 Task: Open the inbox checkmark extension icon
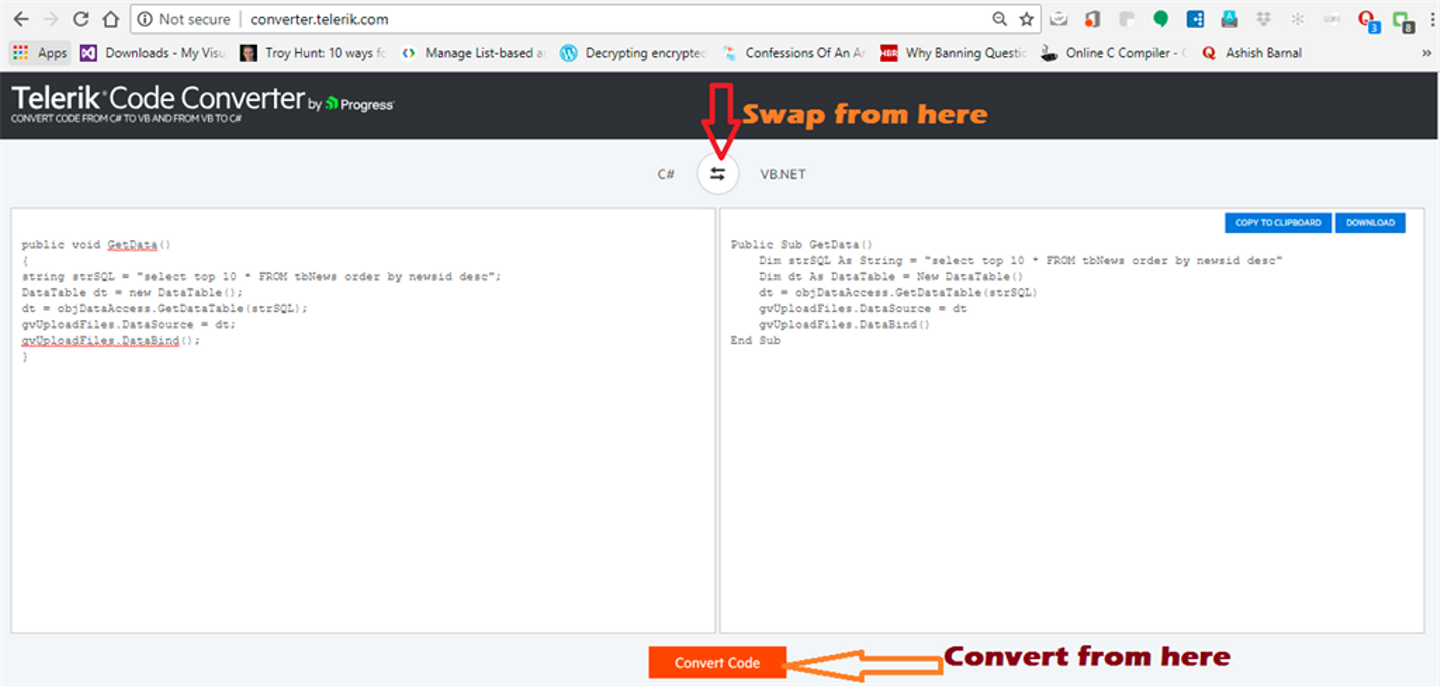[x=1059, y=19]
